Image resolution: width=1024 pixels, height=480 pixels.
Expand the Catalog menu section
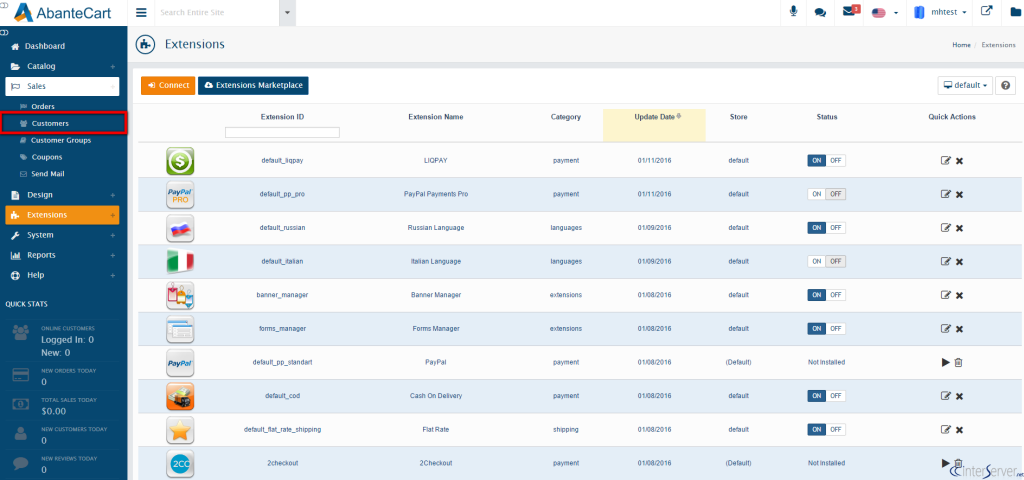tap(62, 66)
